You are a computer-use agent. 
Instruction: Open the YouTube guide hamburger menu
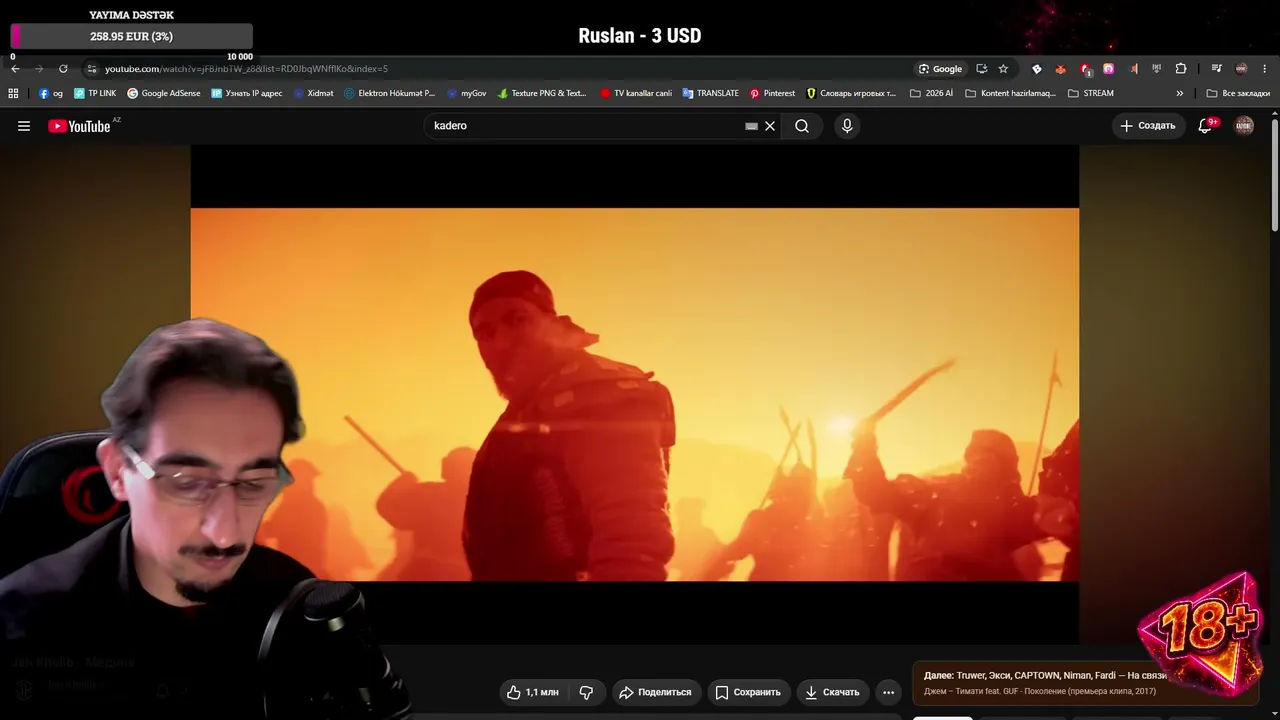click(24, 126)
